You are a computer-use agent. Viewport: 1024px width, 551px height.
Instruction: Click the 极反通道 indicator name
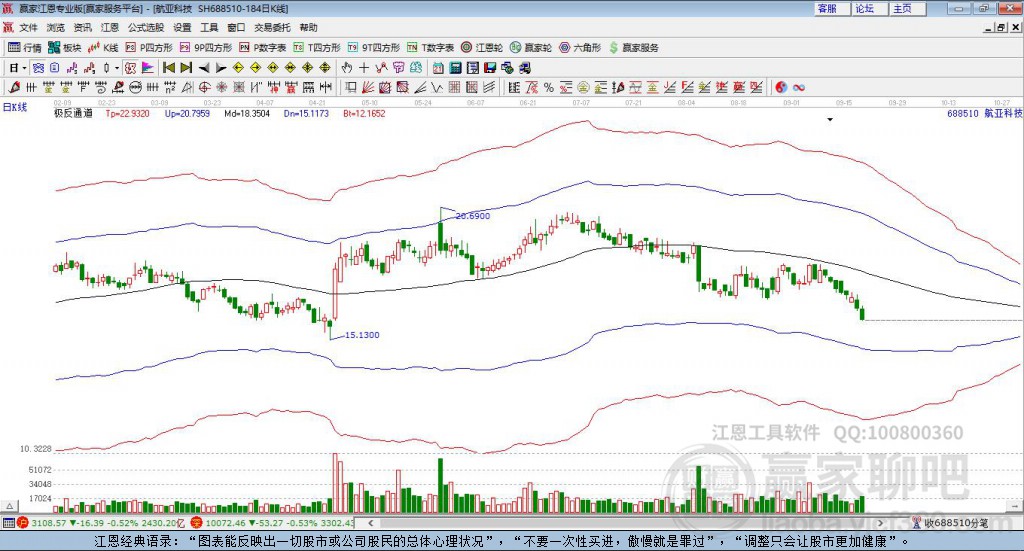pyautogui.click(x=73, y=113)
